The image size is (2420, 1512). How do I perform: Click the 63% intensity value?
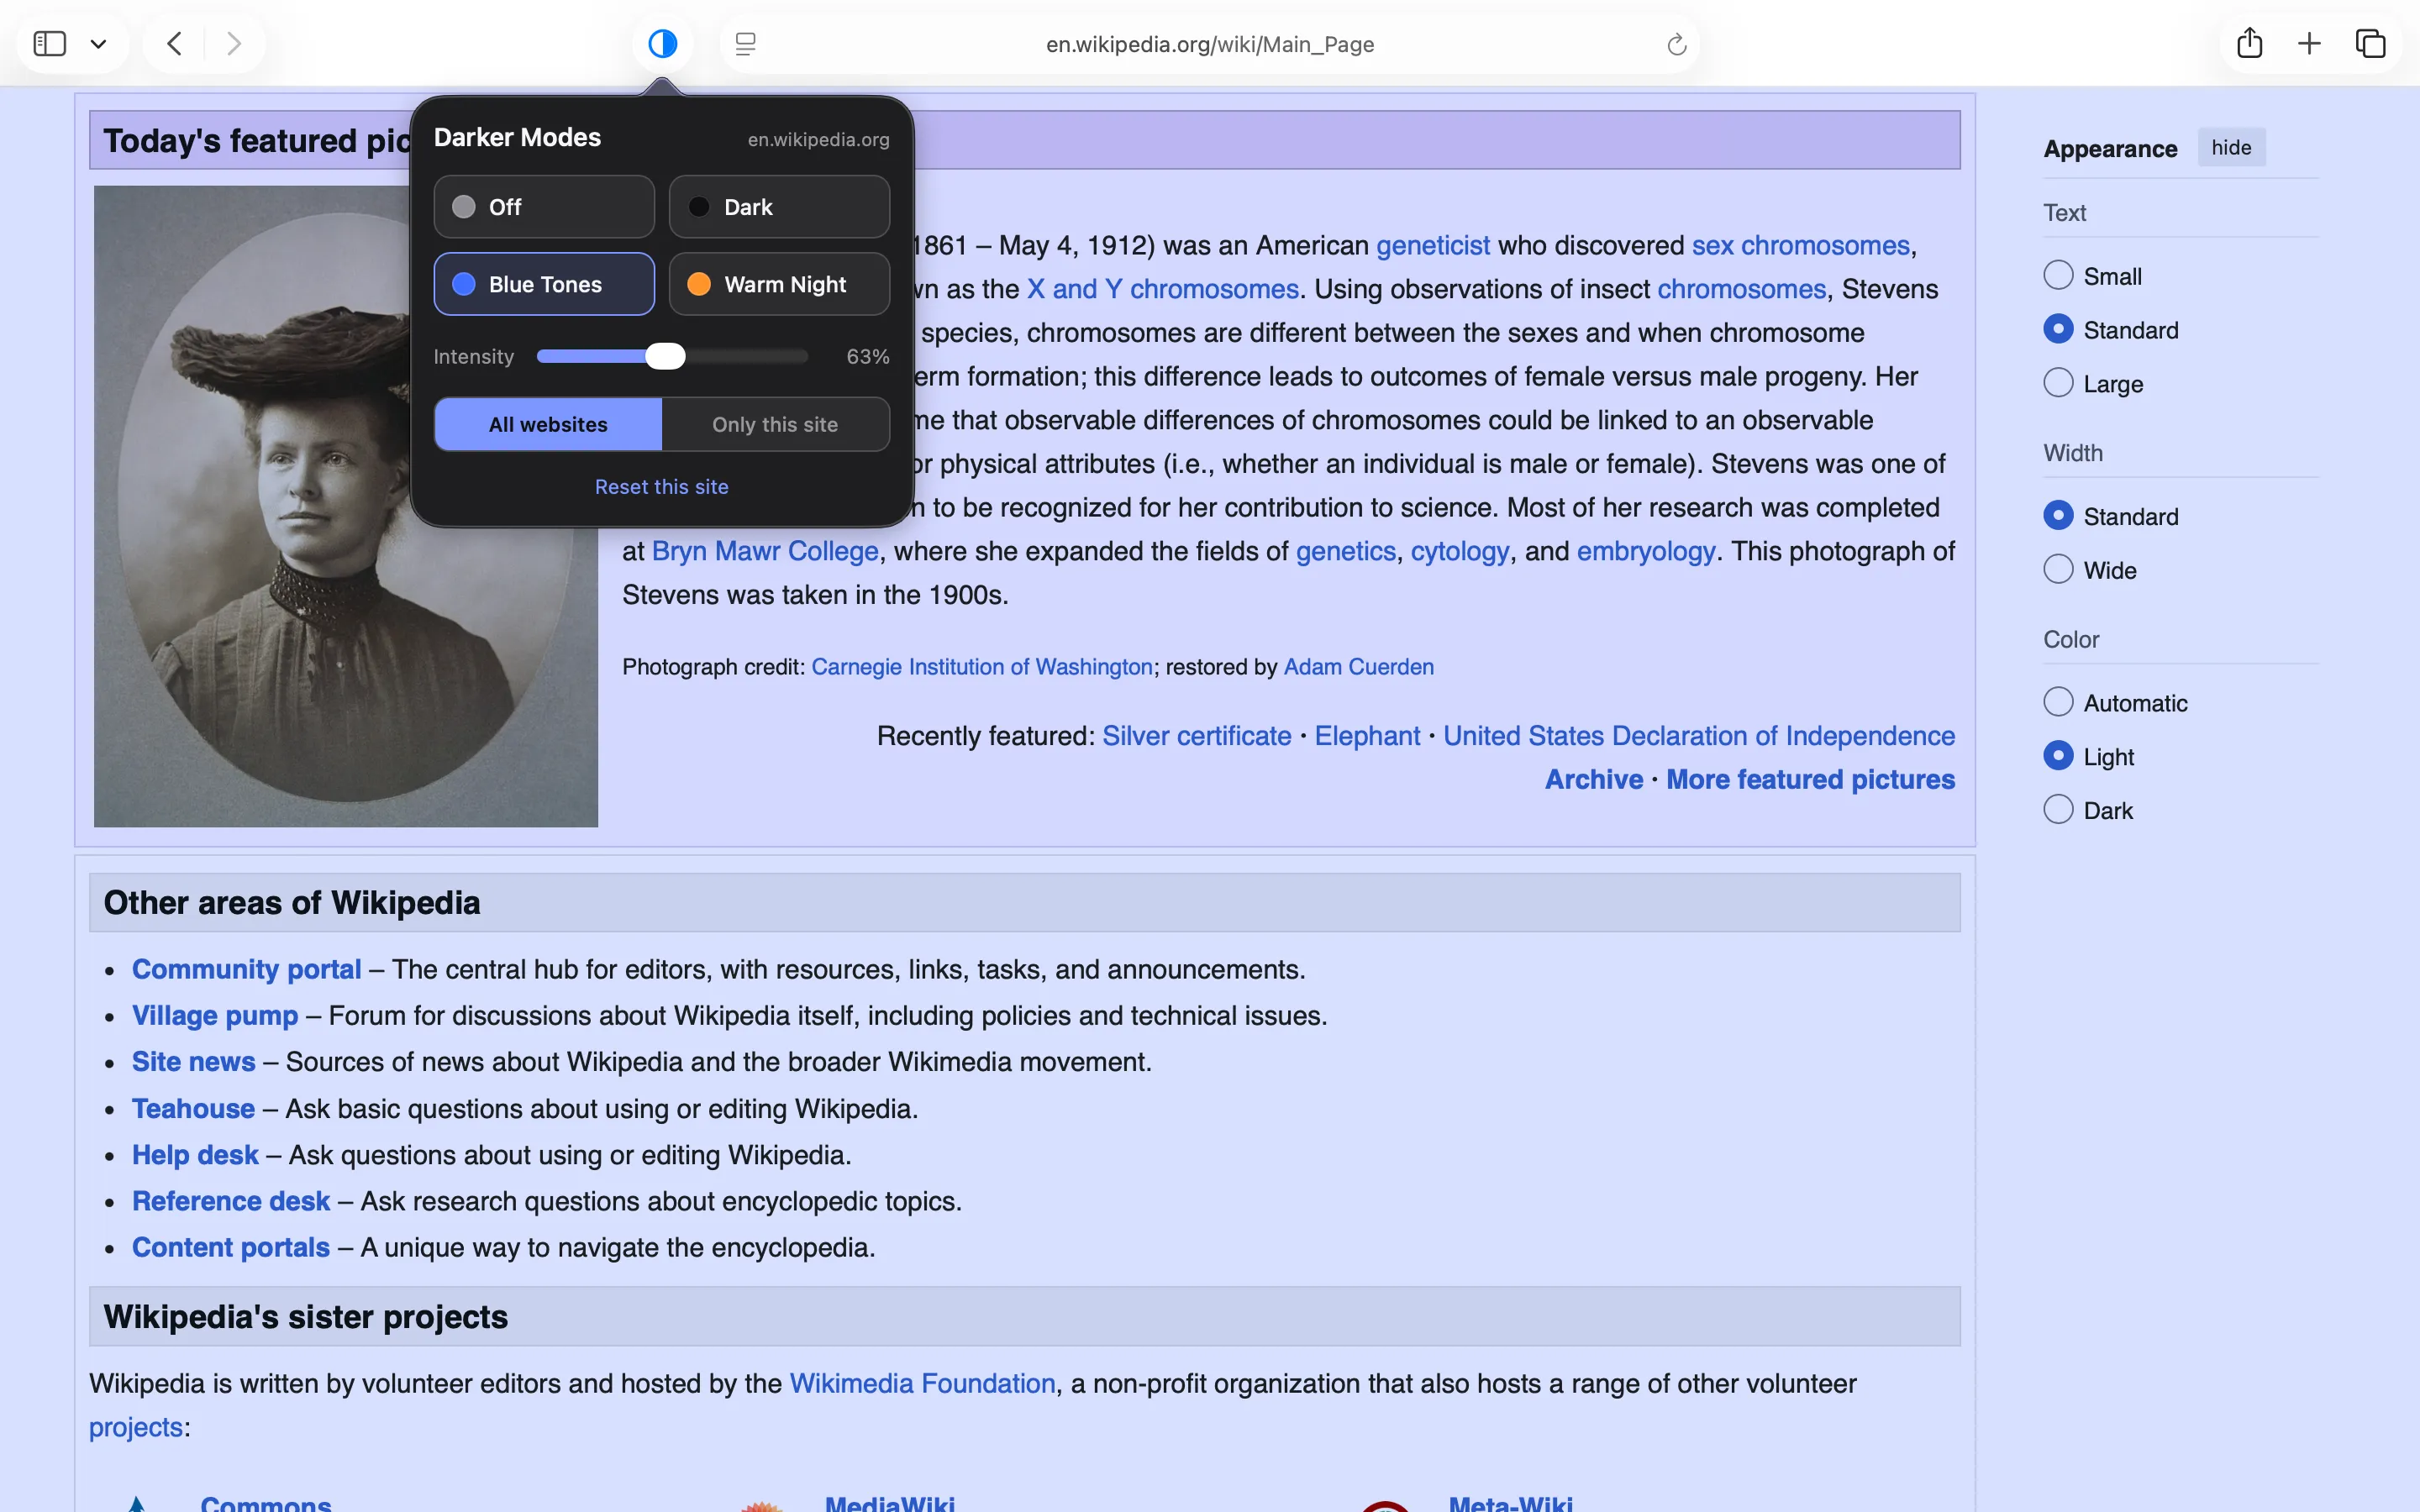(867, 356)
